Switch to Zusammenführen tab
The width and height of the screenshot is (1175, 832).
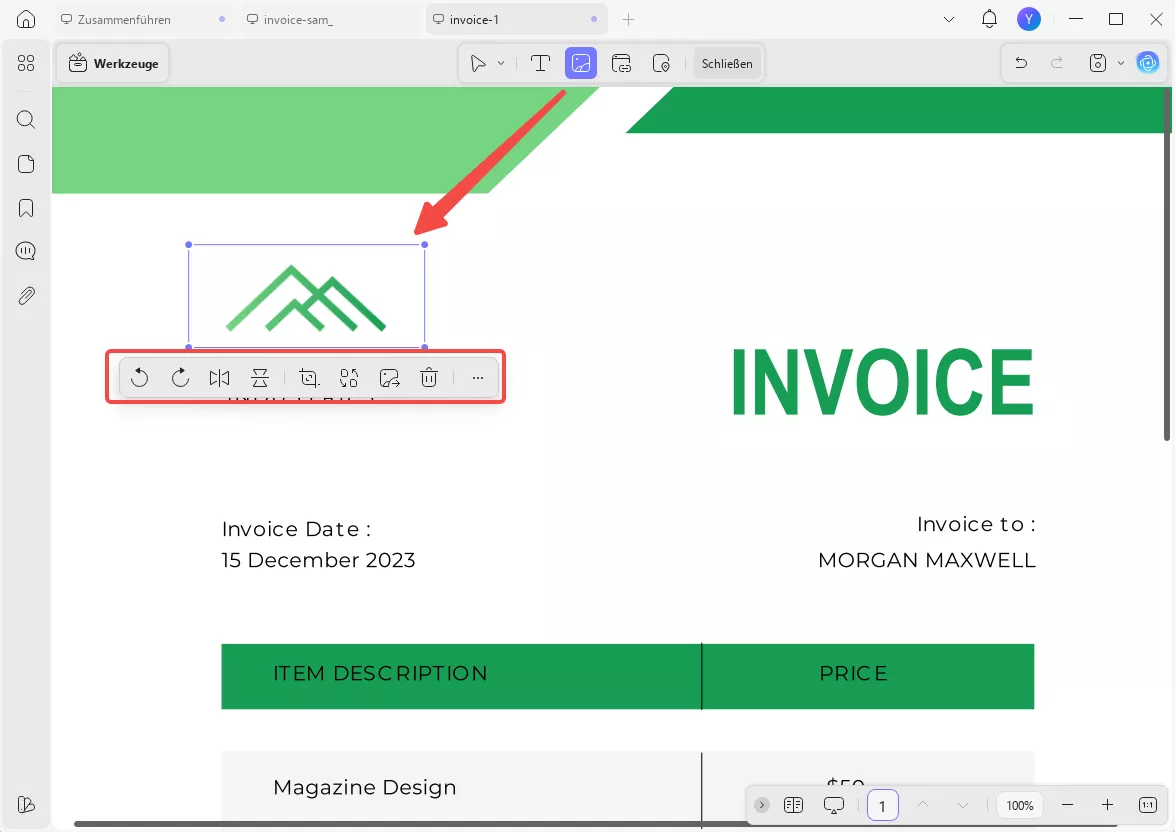pos(142,19)
